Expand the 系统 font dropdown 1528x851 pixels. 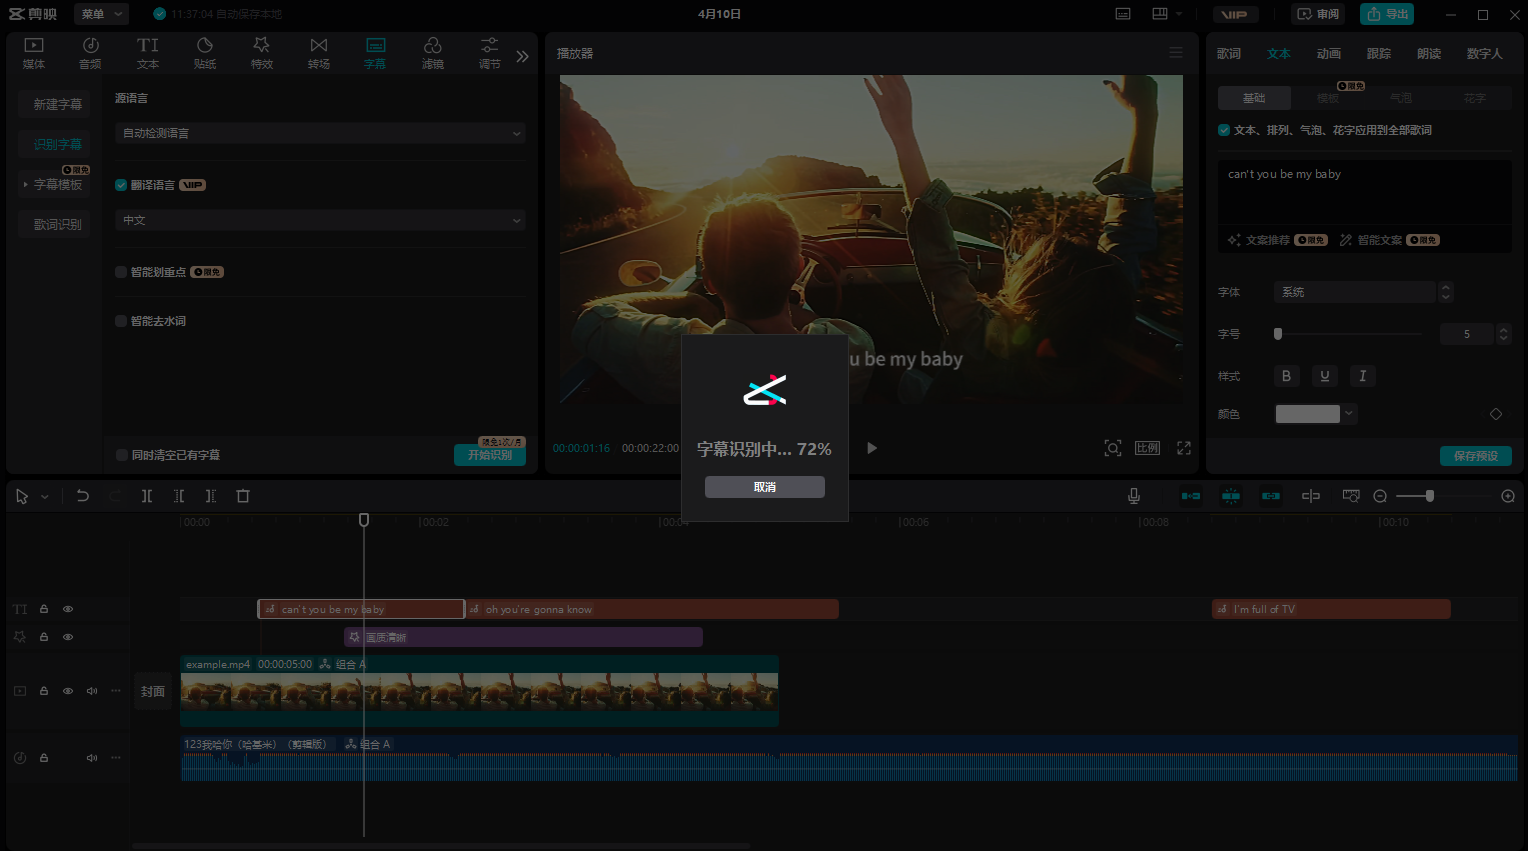pos(1355,292)
